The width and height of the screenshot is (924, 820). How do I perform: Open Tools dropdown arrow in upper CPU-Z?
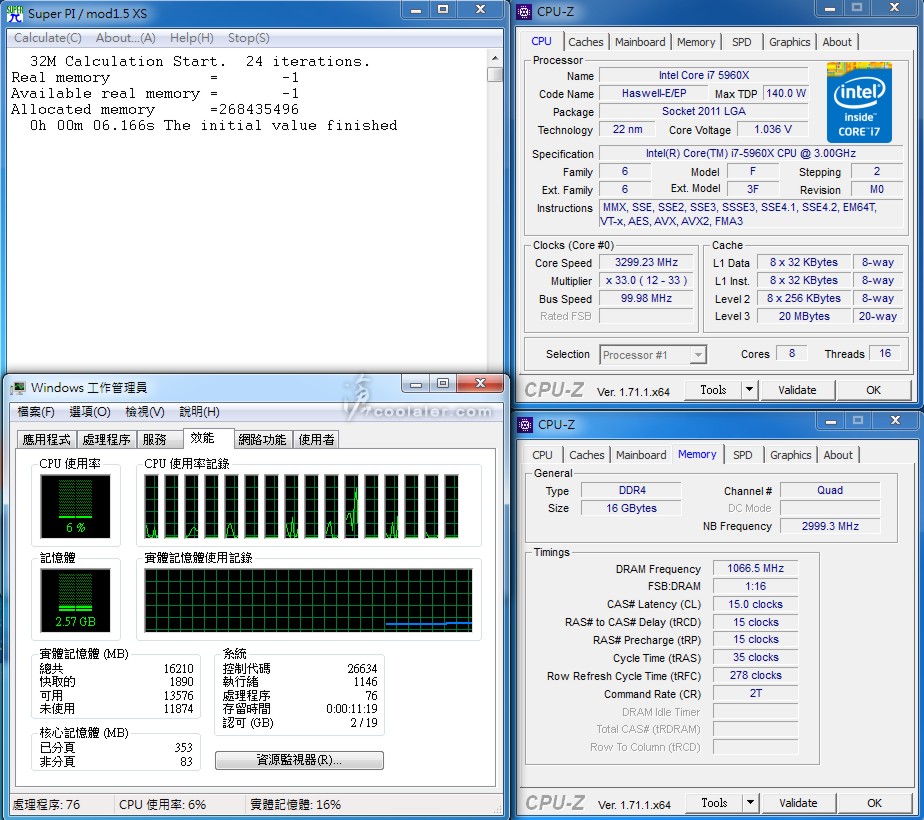coord(749,389)
